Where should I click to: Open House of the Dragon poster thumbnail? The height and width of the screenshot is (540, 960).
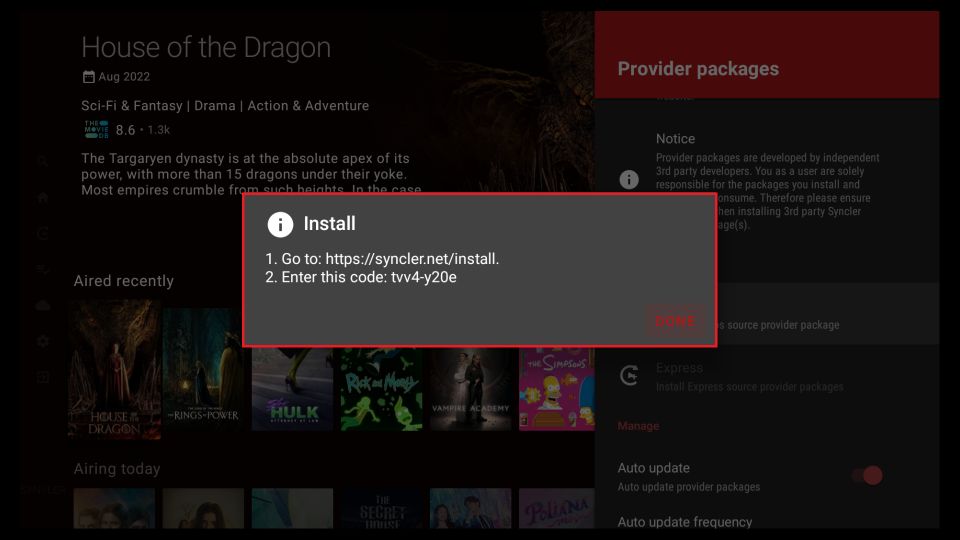pyautogui.click(x=114, y=370)
